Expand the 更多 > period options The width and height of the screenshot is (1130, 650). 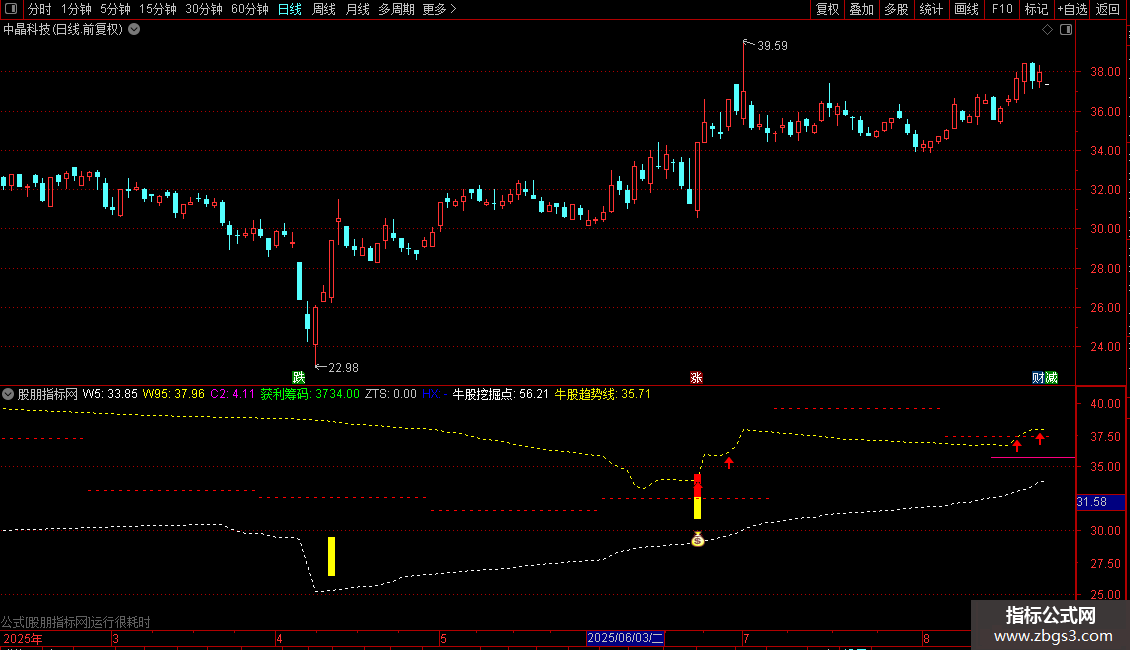tap(440, 9)
